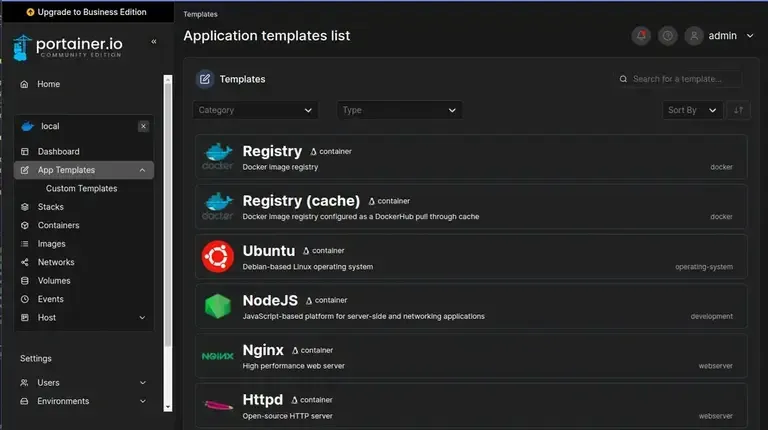This screenshot has width=768, height=430.
Task: Click the development tag on NodeJS
Action: tap(712, 316)
